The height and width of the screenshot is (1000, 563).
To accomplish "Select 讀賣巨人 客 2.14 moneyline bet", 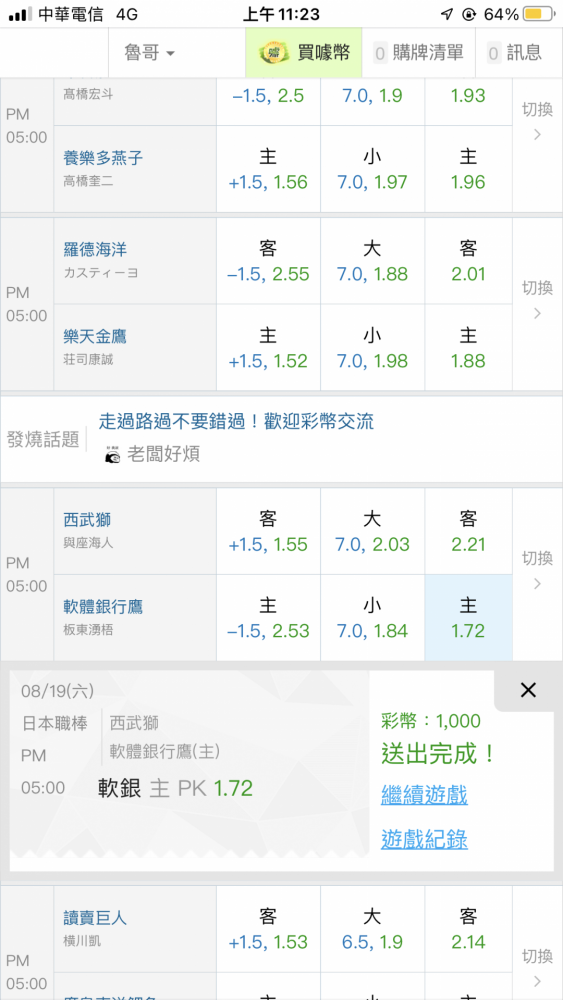I will coord(469,929).
